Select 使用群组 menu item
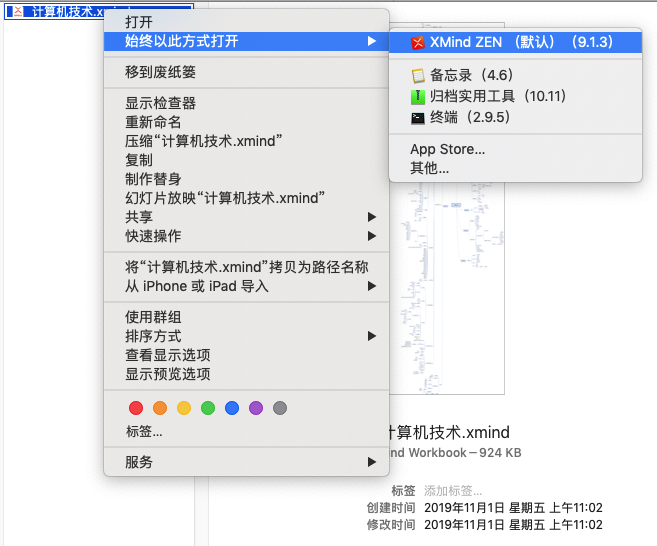This screenshot has height=546, width=657. click(246, 317)
